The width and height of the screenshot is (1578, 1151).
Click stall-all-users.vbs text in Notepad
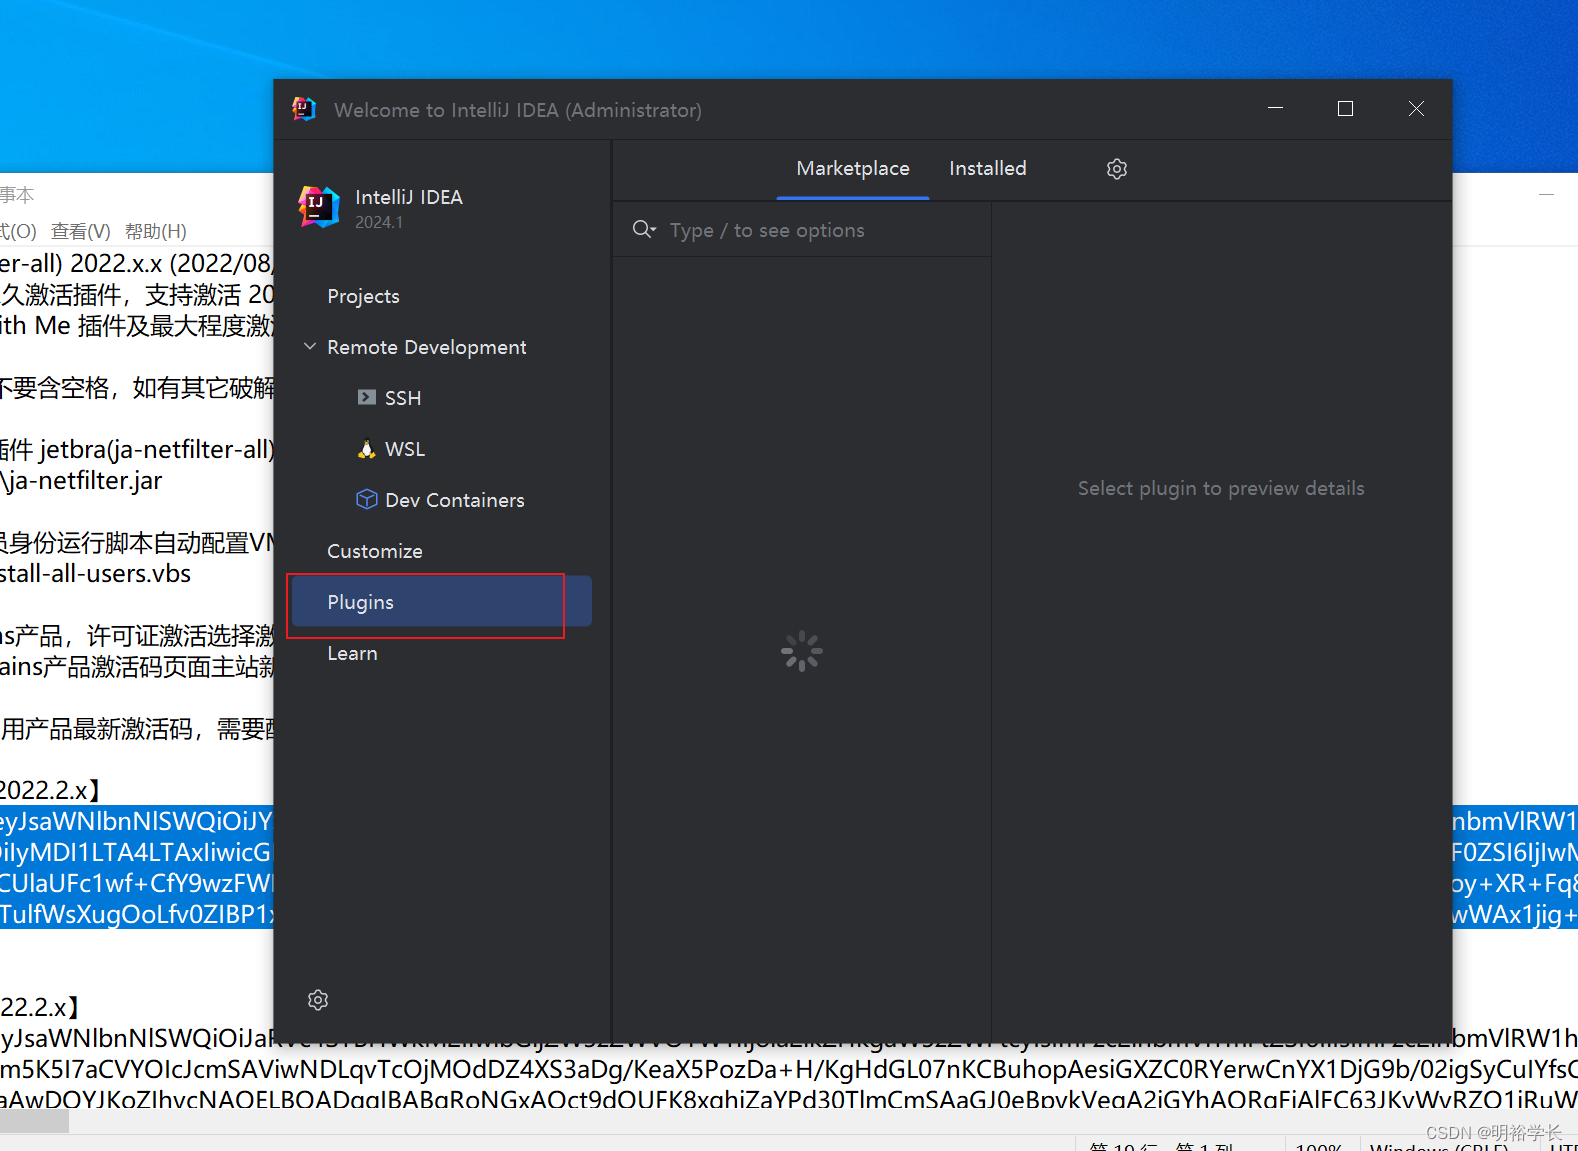click(95, 574)
